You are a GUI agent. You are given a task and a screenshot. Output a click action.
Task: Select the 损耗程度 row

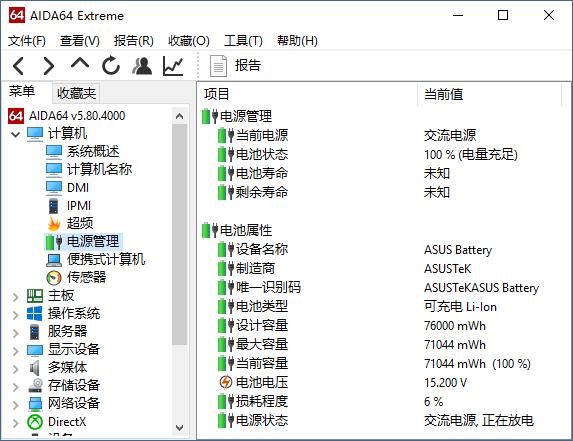pos(383,401)
